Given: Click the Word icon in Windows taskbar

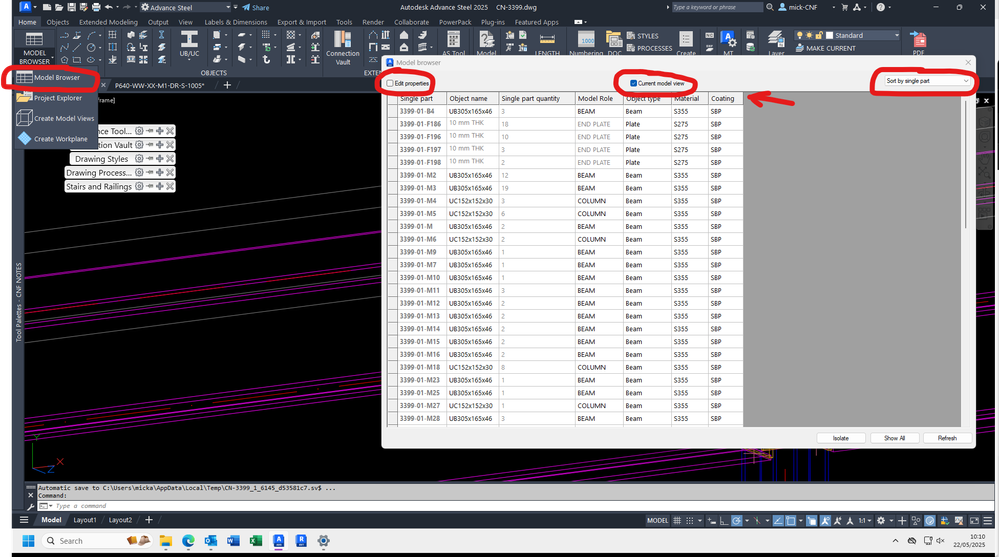Looking at the screenshot, I should pyautogui.click(x=233, y=540).
